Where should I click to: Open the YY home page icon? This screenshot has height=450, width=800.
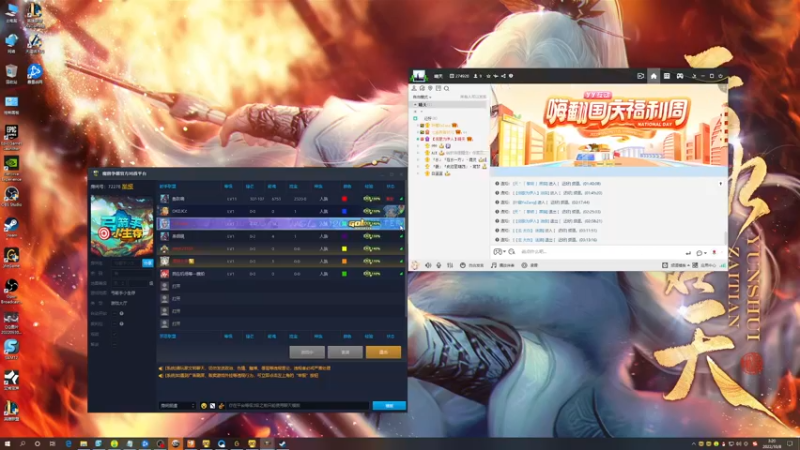[654, 76]
